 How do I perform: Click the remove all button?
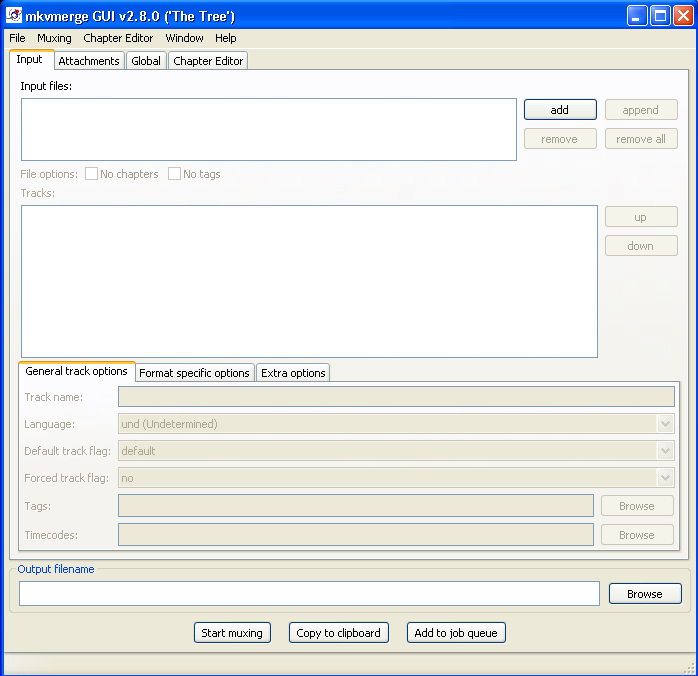(641, 139)
